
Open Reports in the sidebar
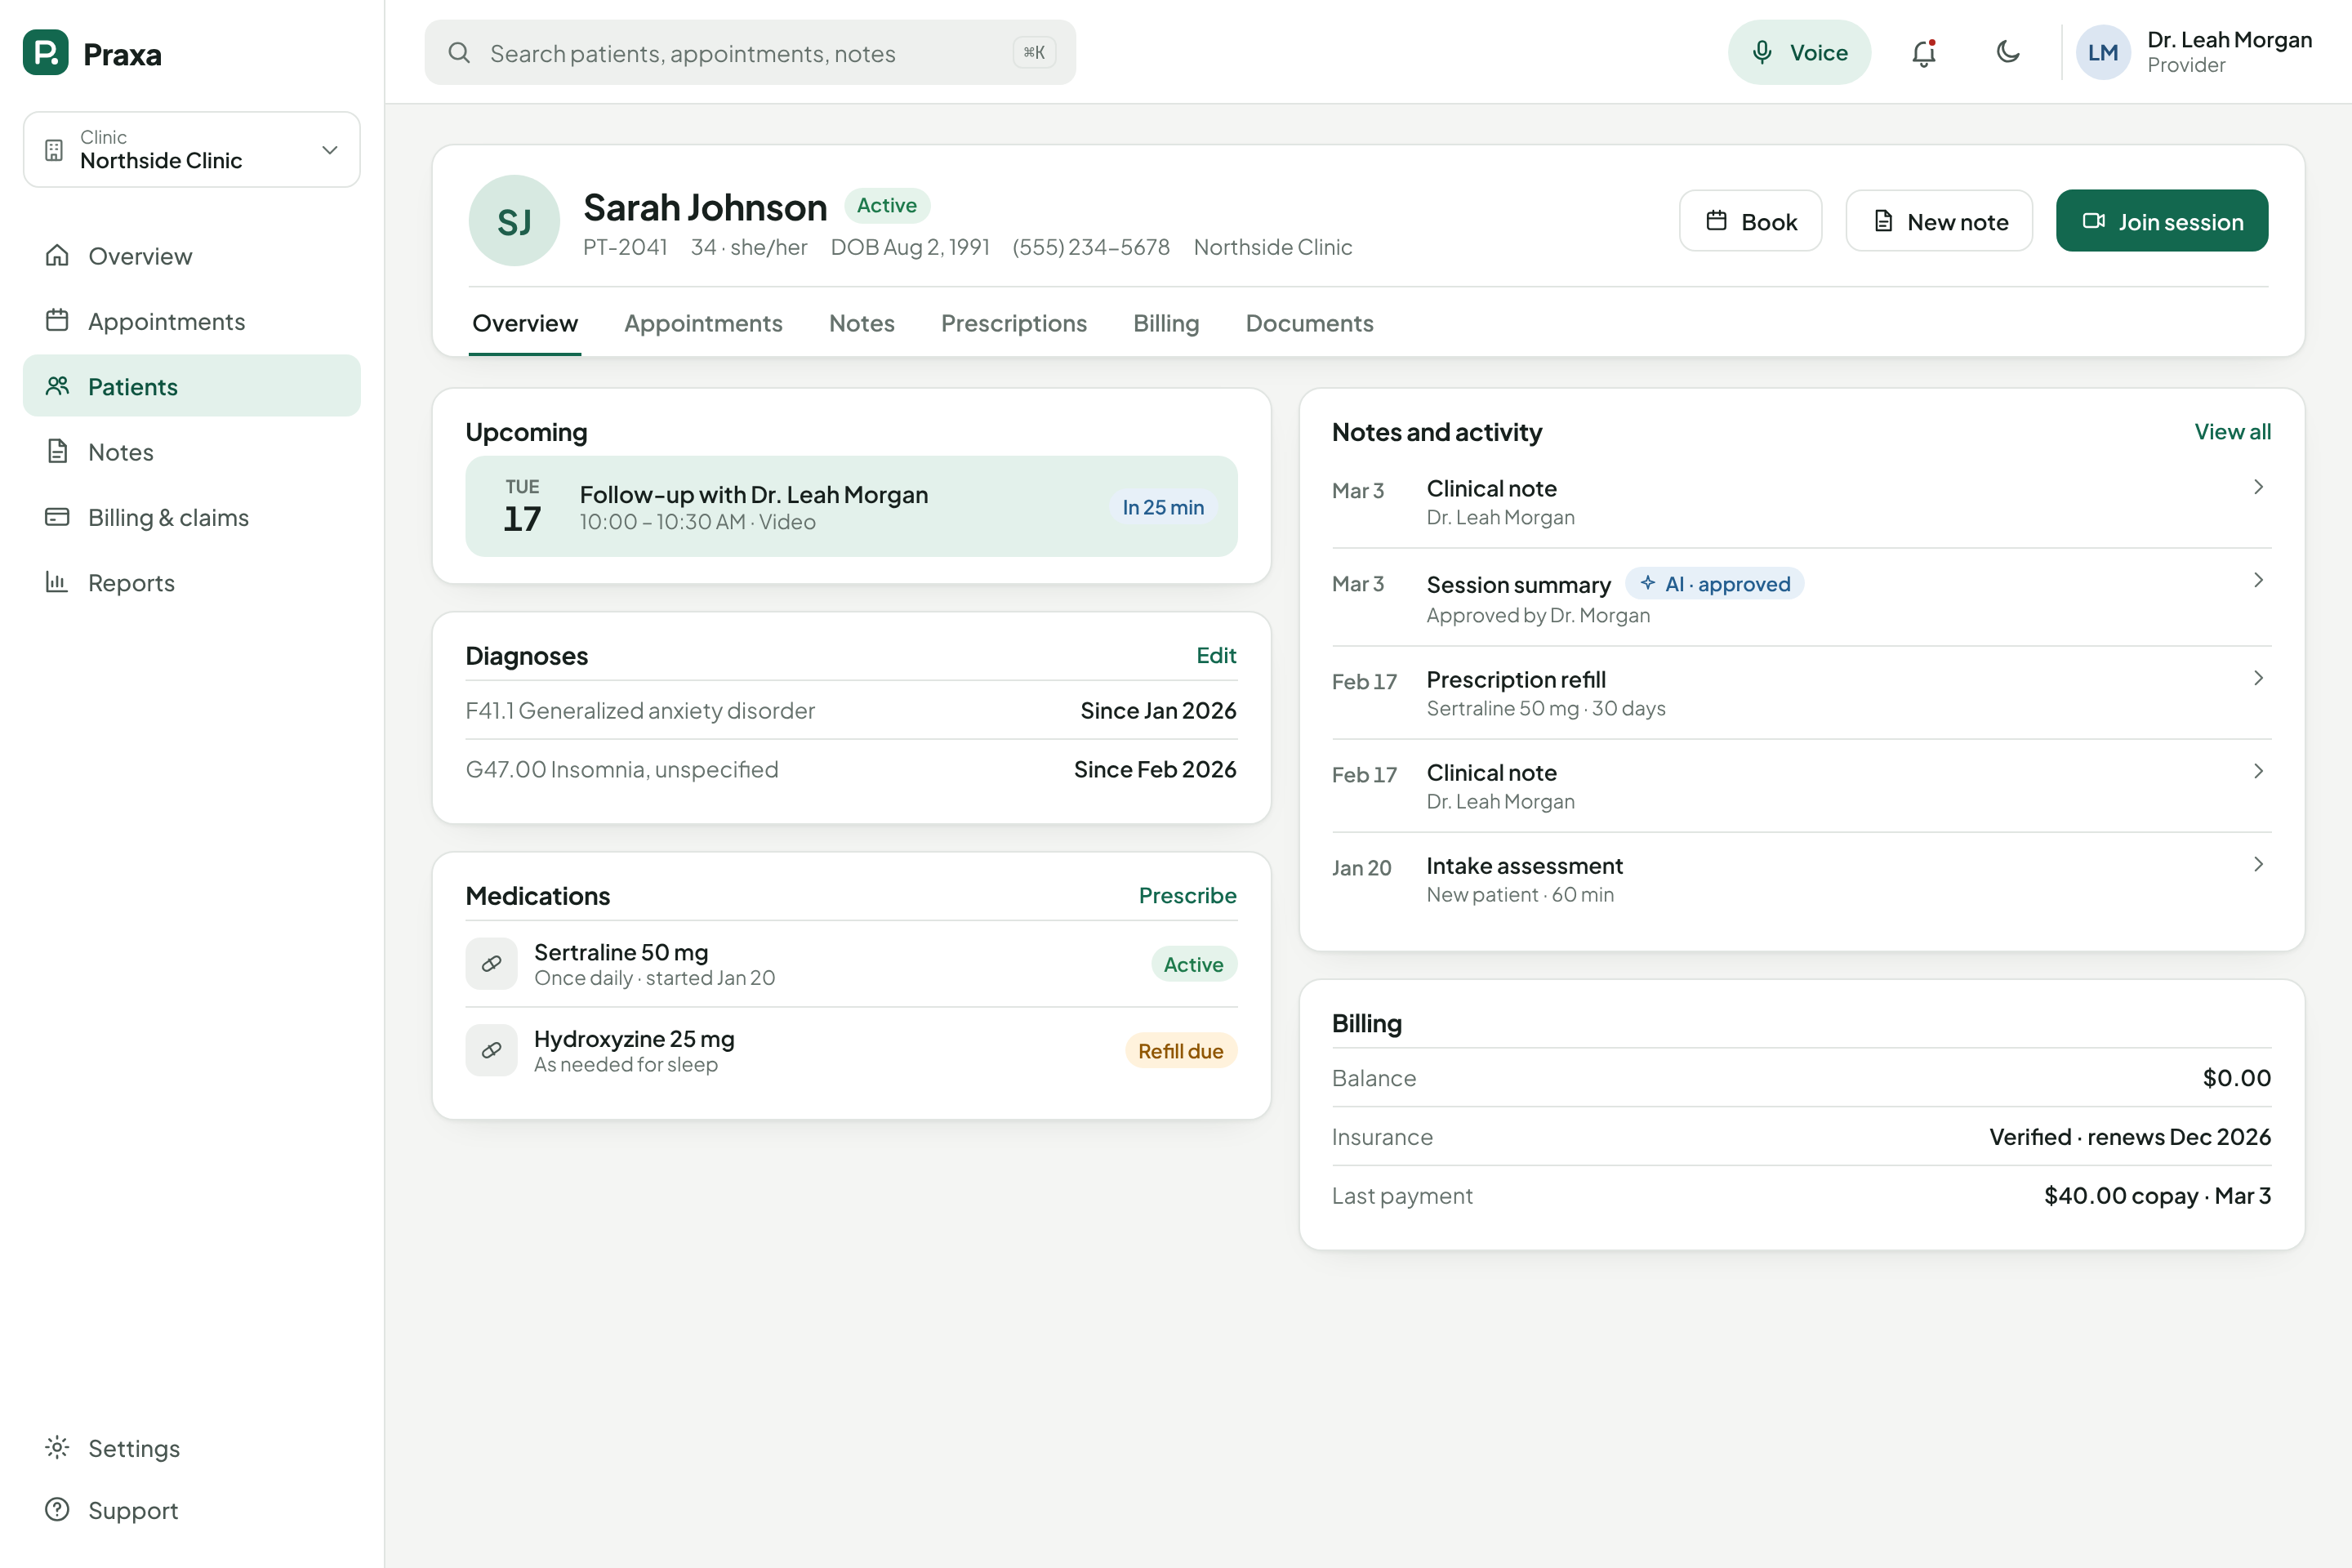[192, 582]
